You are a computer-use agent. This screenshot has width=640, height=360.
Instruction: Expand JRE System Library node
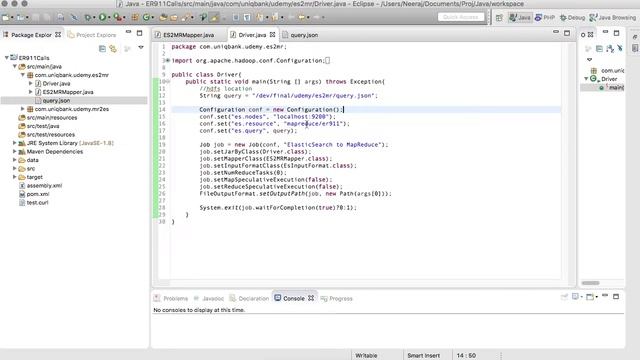pyautogui.click(x=15, y=143)
